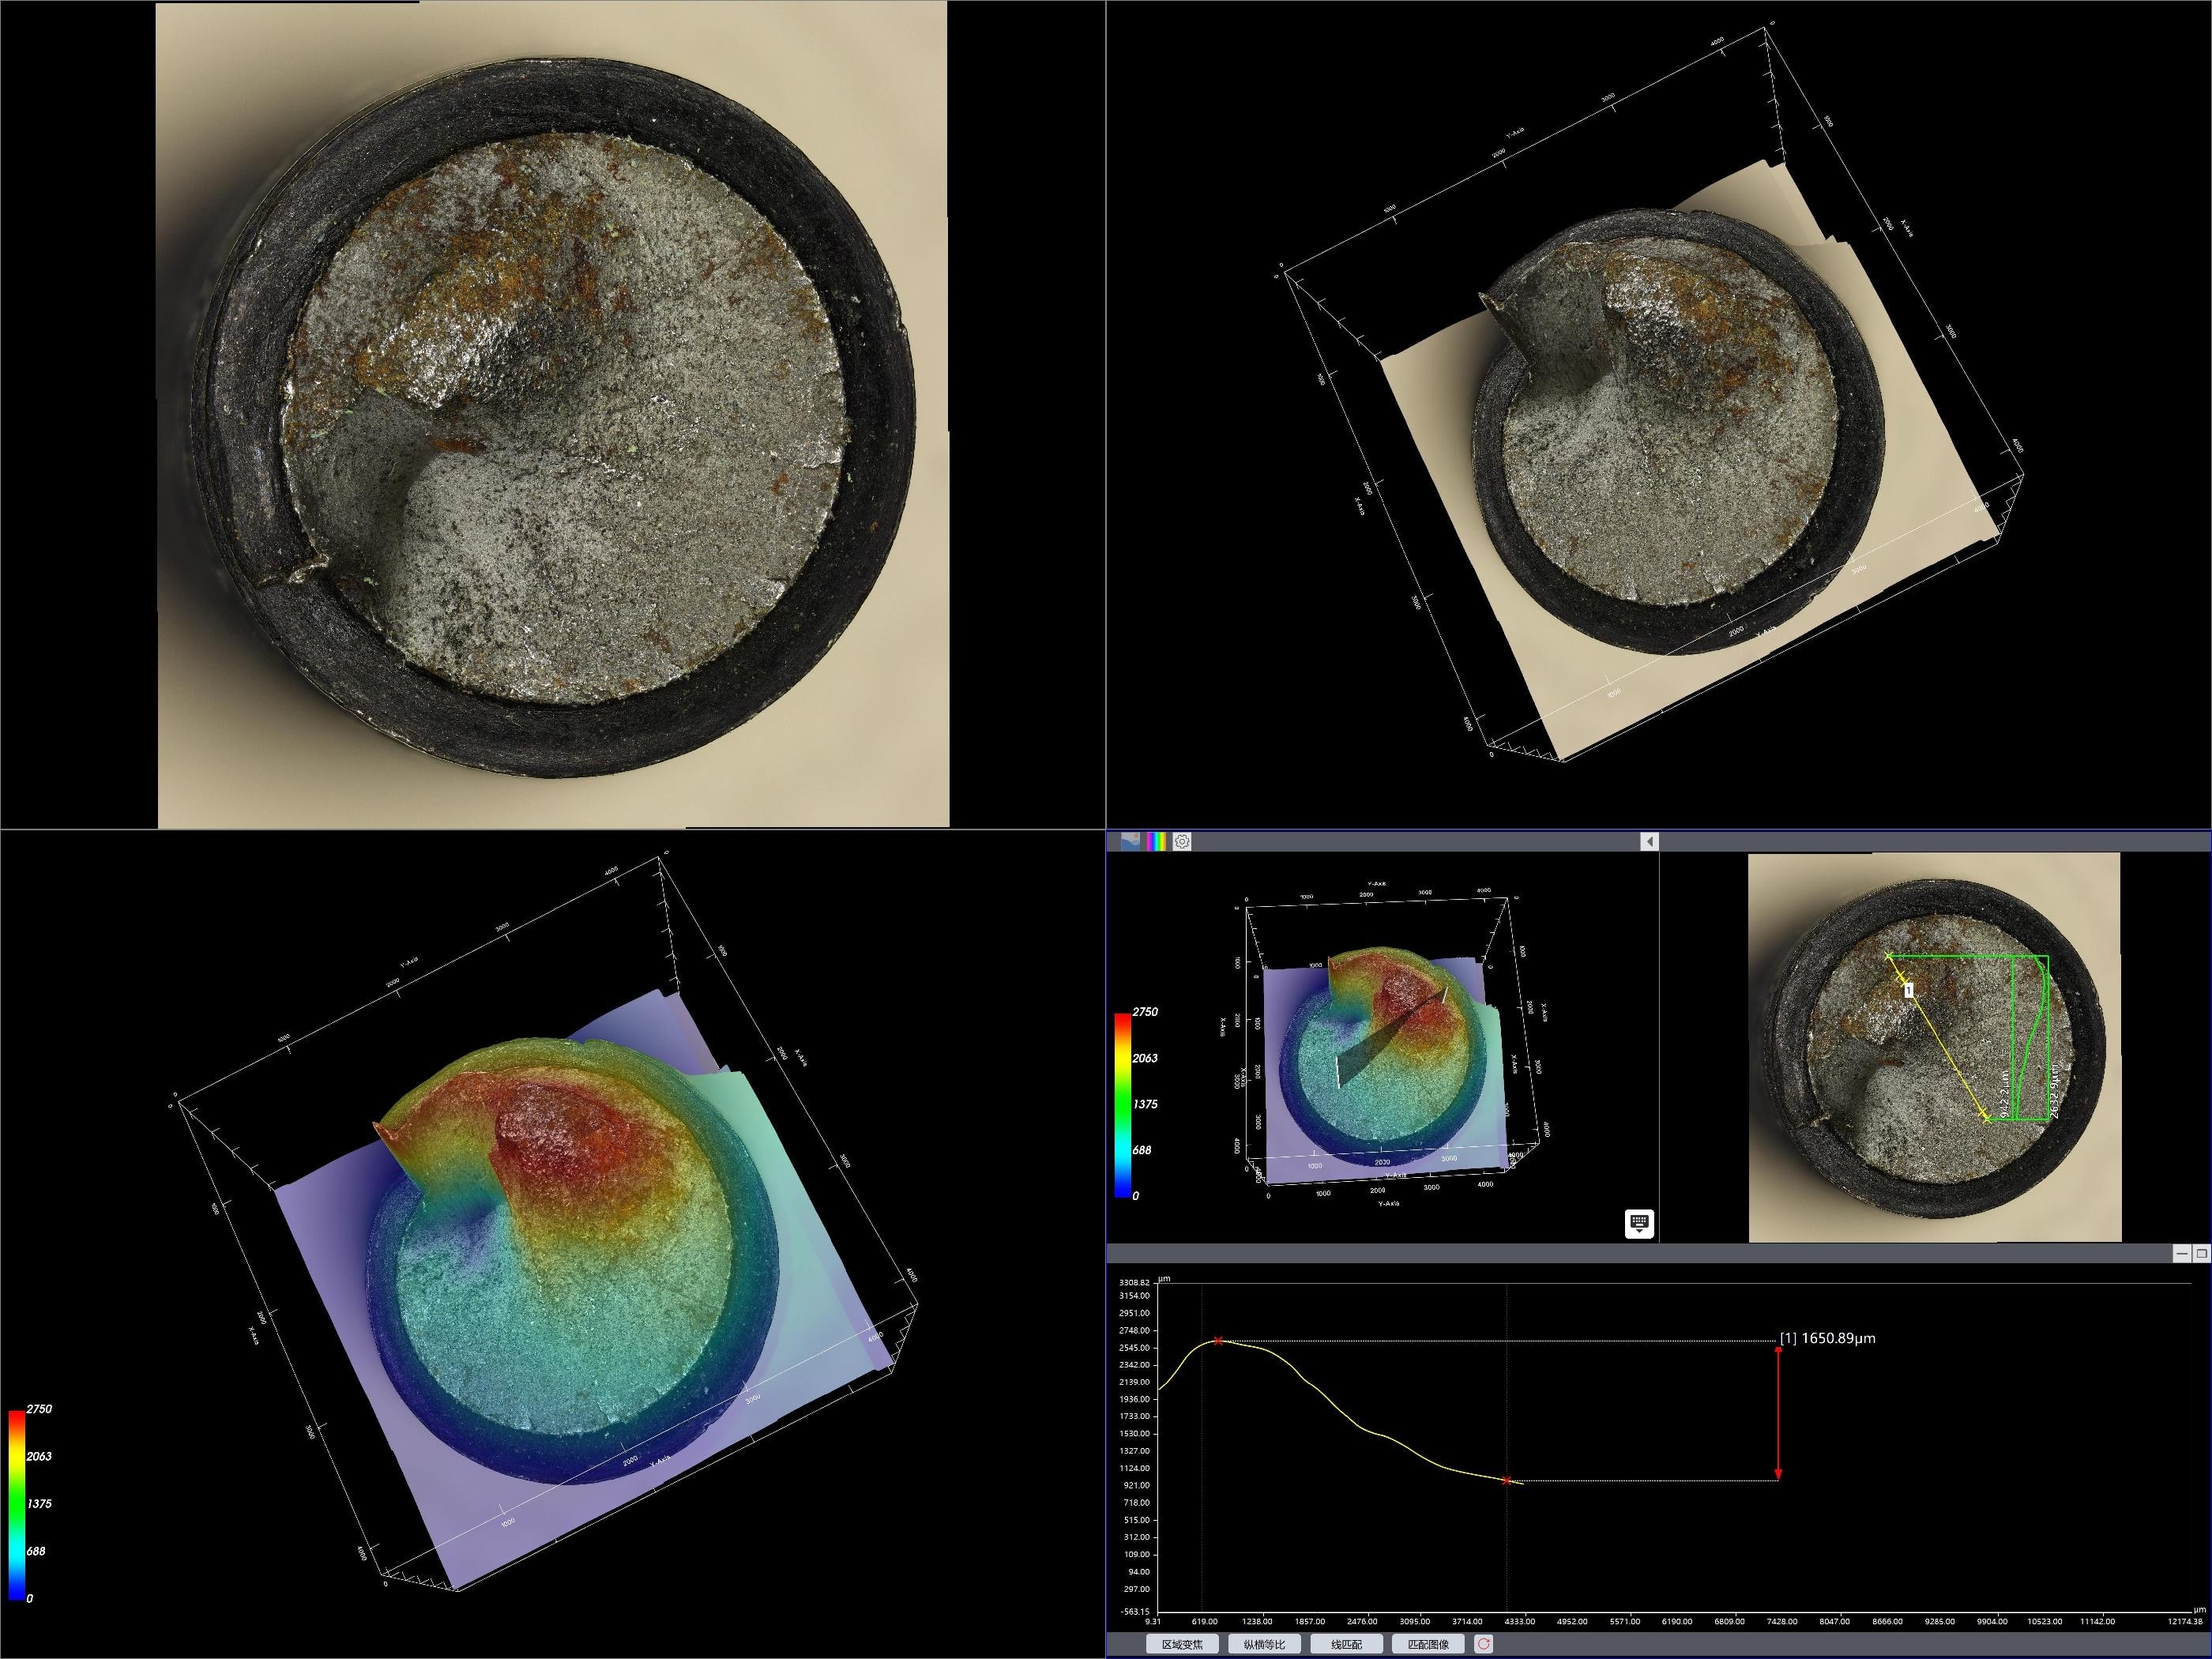The height and width of the screenshot is (1659, 2212).
Task: Click the 1650.89µm measurement label
Action: point(1827,1338)
